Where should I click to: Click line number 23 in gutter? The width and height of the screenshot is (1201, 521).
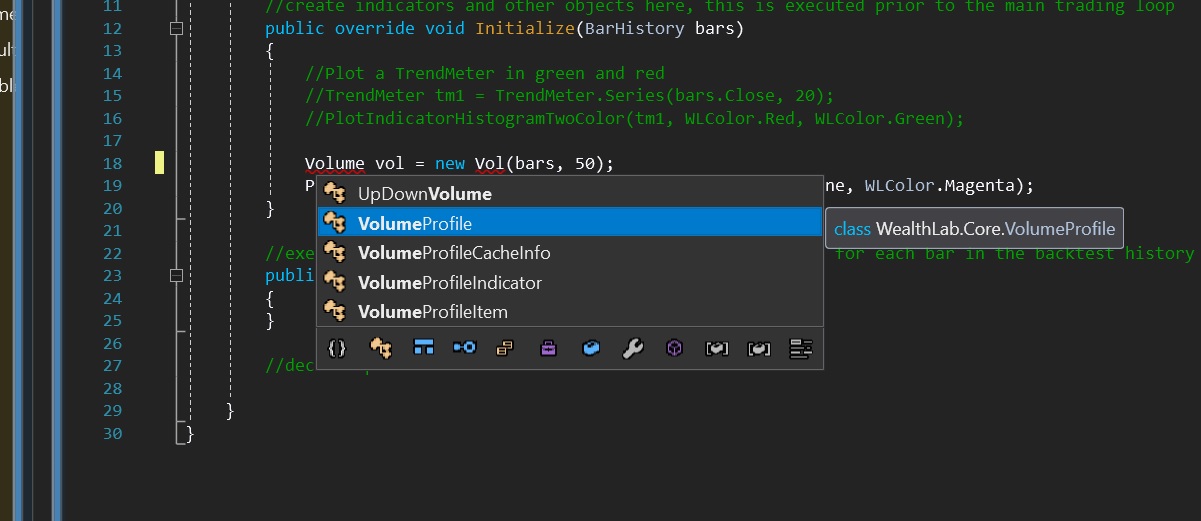(112, 276)
